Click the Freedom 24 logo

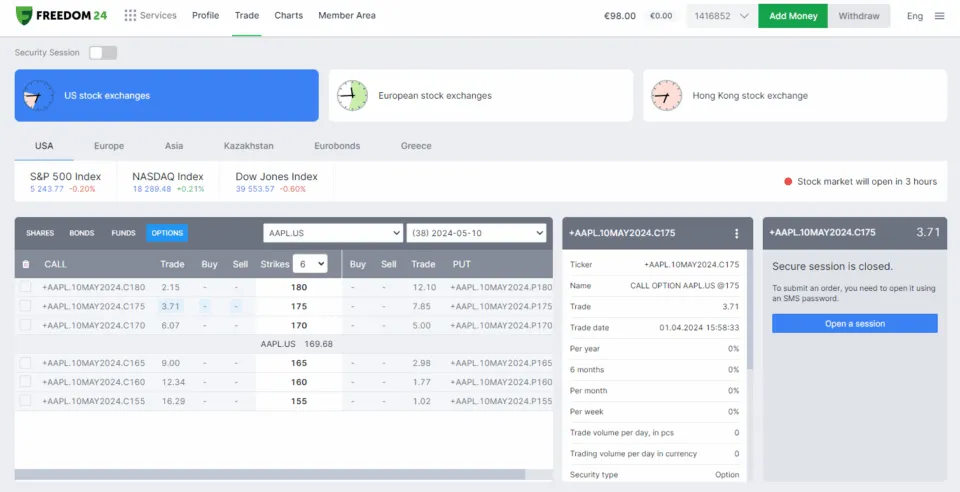(62, 16)
